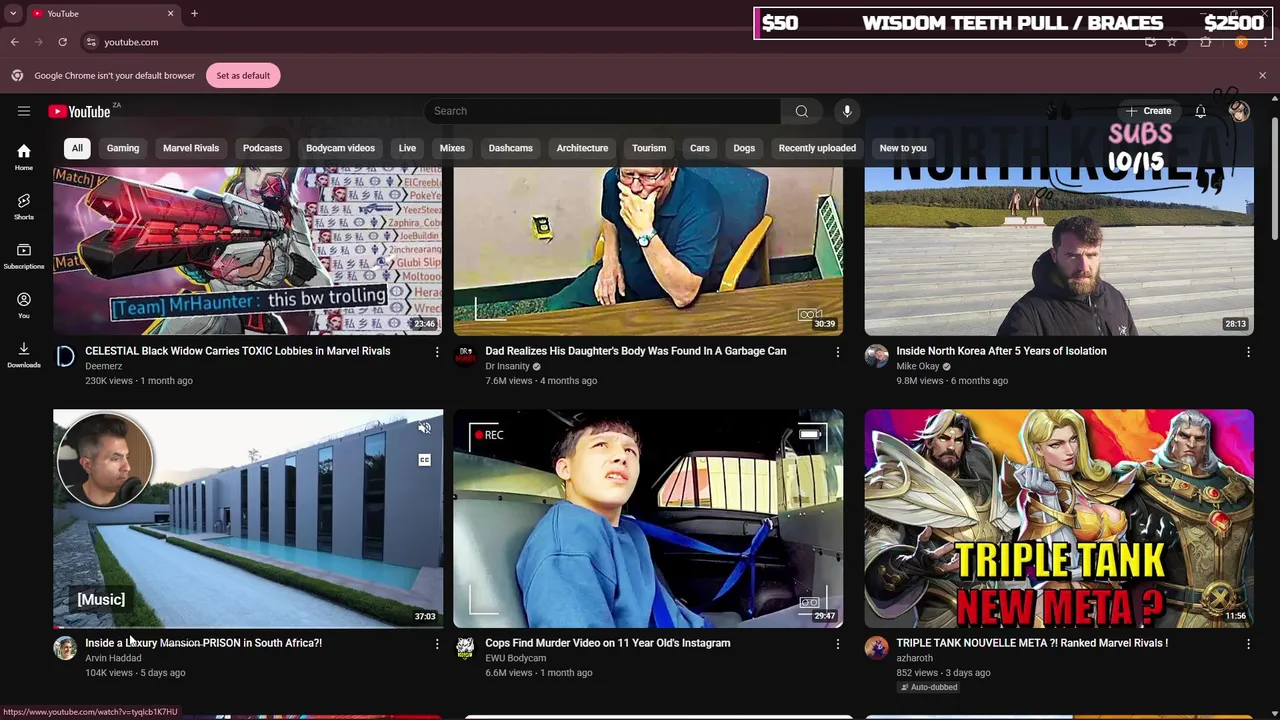Viewport: 1280px width, 720px height.
Task: Open options for TRIPLE TANK video
Action: 1248,644
